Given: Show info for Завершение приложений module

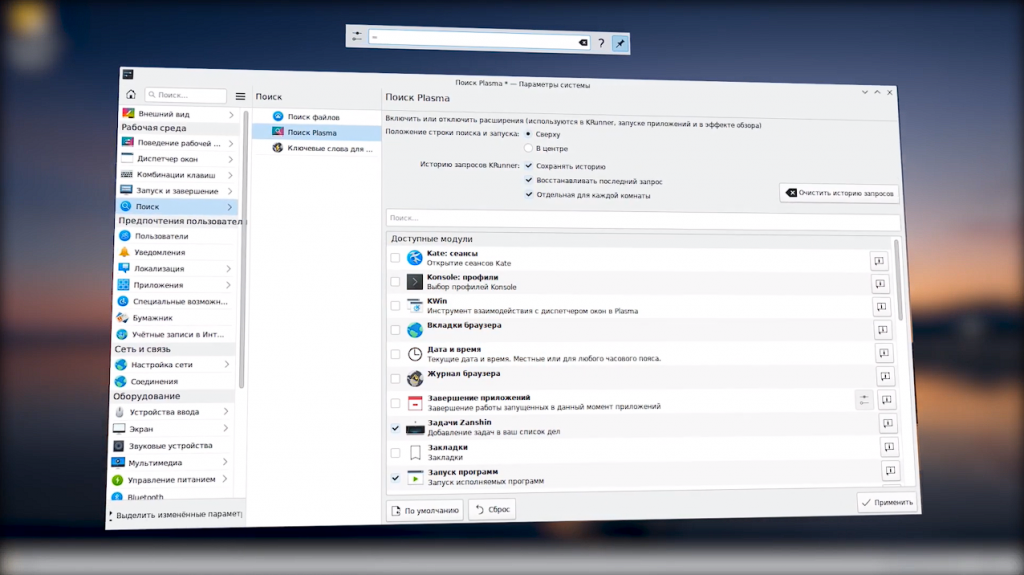Looking at the screenshot, I should [886, 399].
